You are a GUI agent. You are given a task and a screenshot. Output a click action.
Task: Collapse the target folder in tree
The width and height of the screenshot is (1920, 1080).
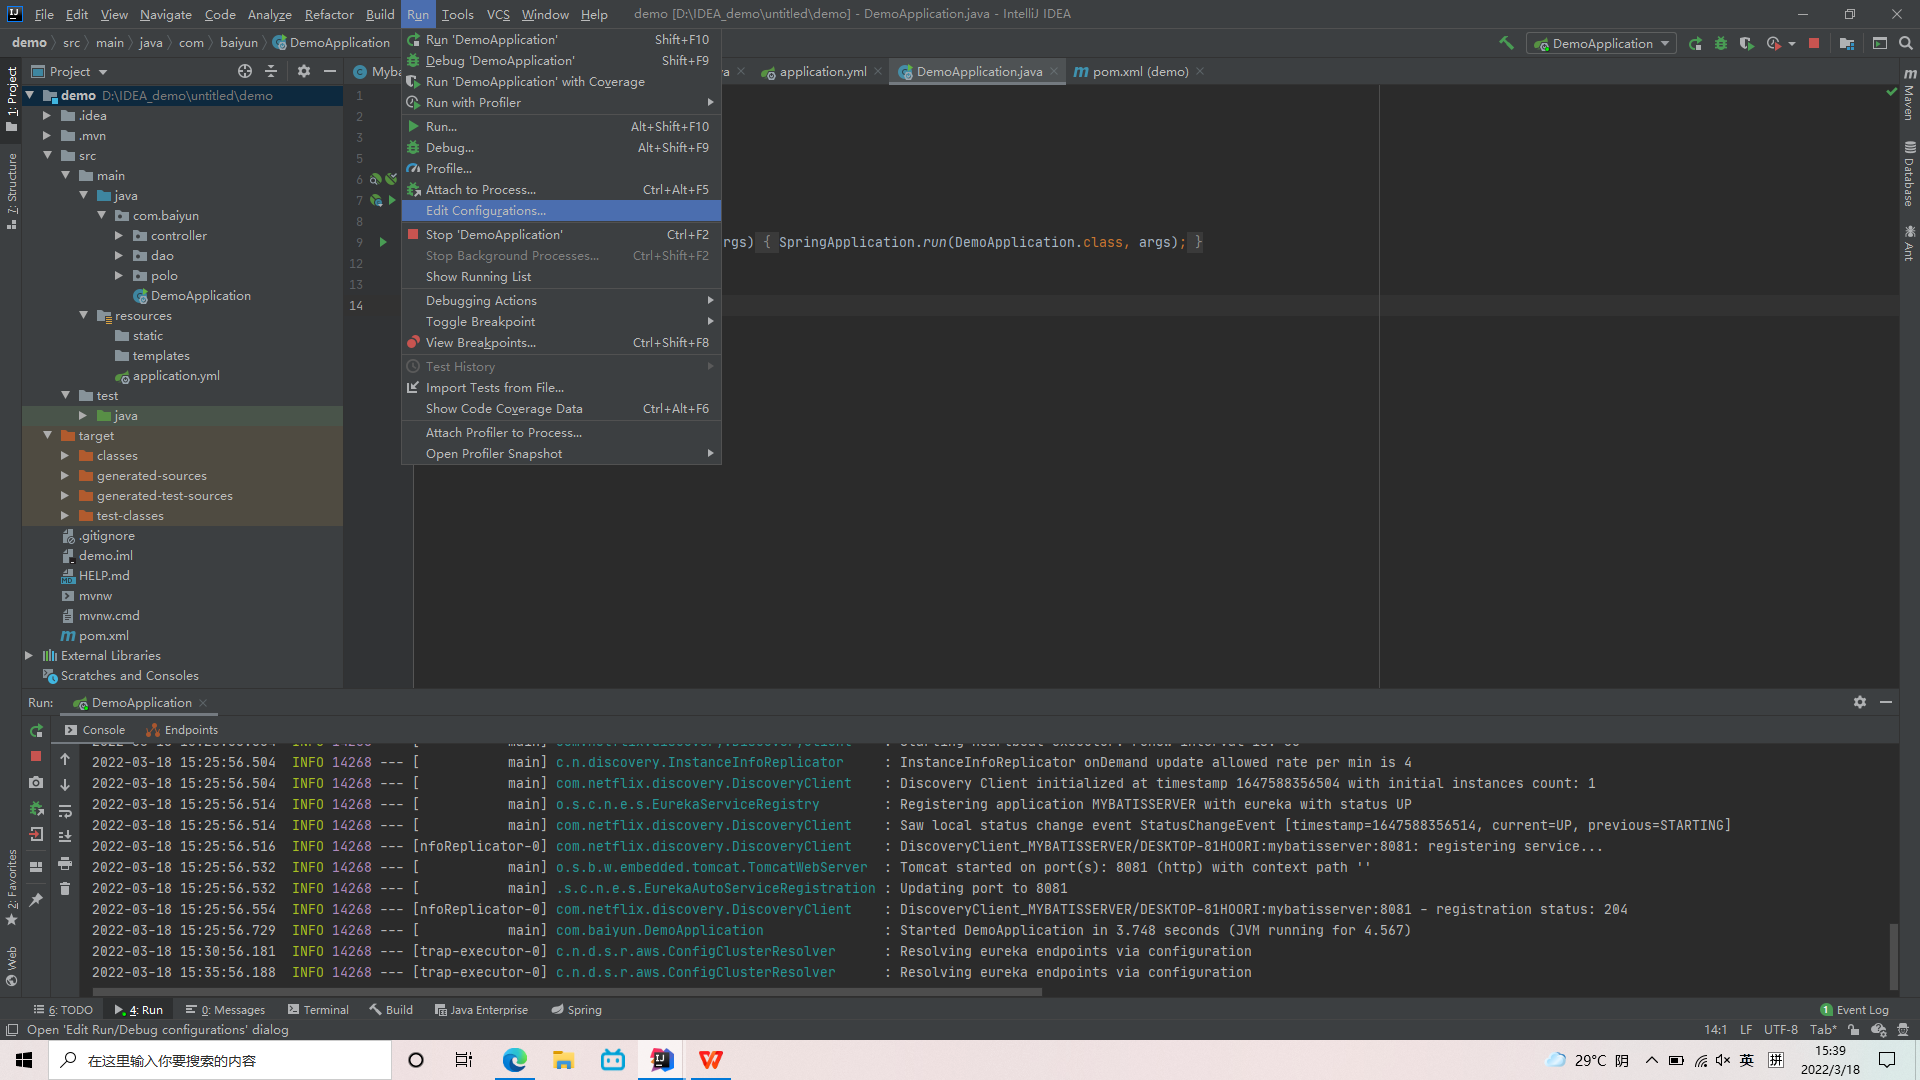47,436
